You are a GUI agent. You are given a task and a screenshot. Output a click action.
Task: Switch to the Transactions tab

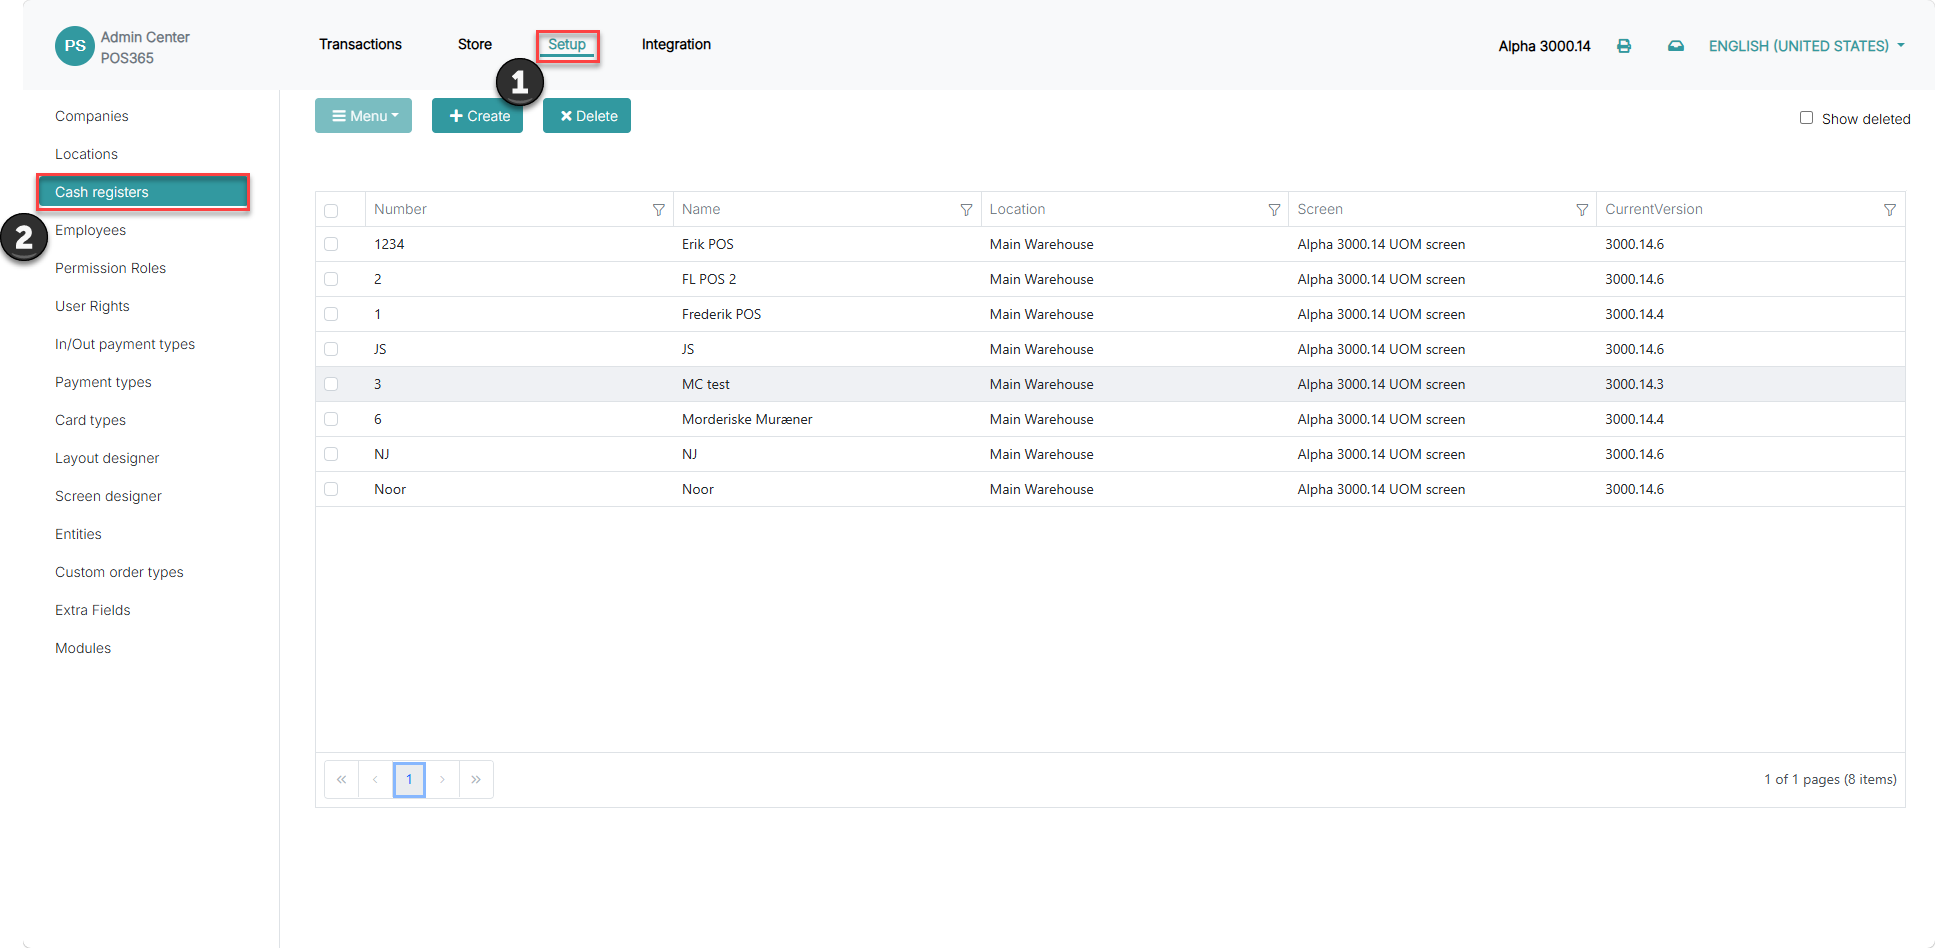pos(360,44)
